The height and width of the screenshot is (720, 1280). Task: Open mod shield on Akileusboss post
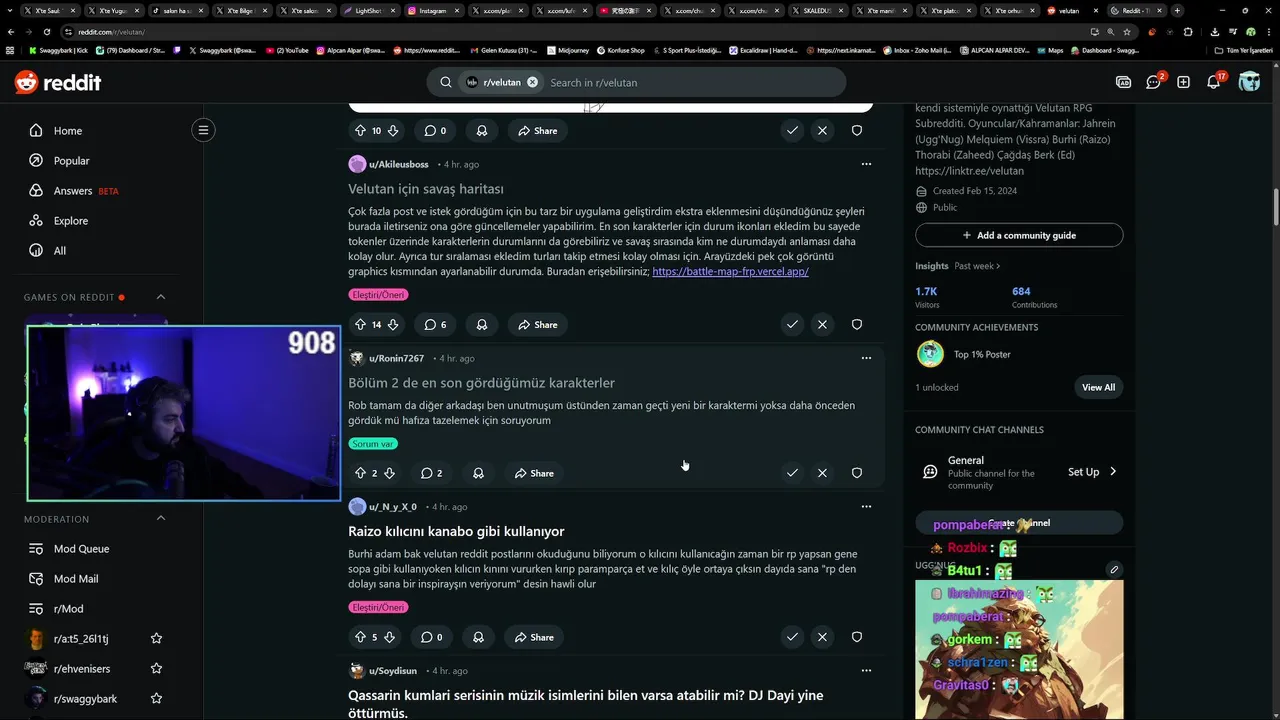(x=857, y=324)
